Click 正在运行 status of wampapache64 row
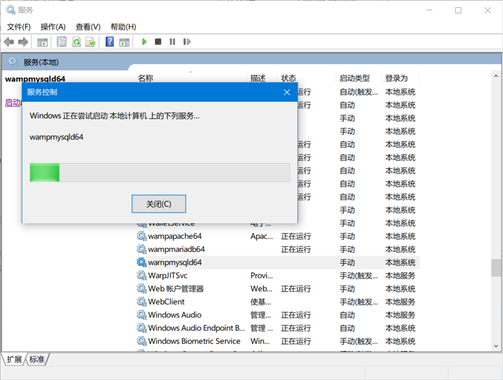 296,236
